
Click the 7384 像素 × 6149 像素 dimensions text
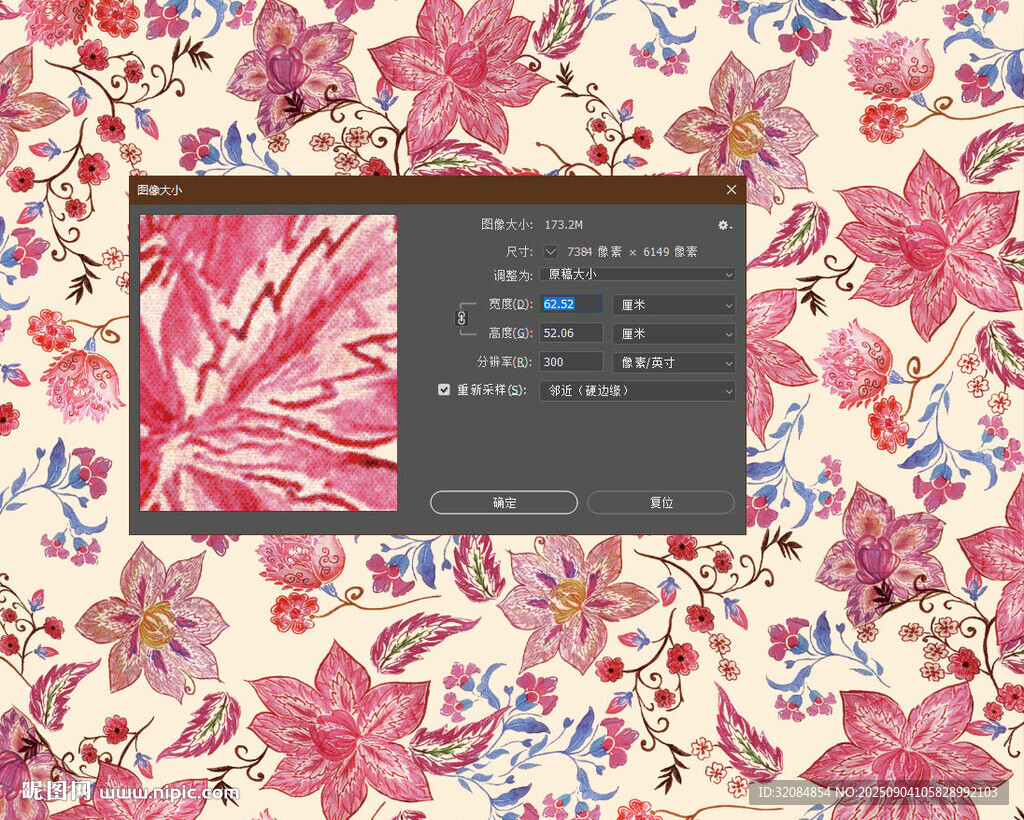pos(632,251)
